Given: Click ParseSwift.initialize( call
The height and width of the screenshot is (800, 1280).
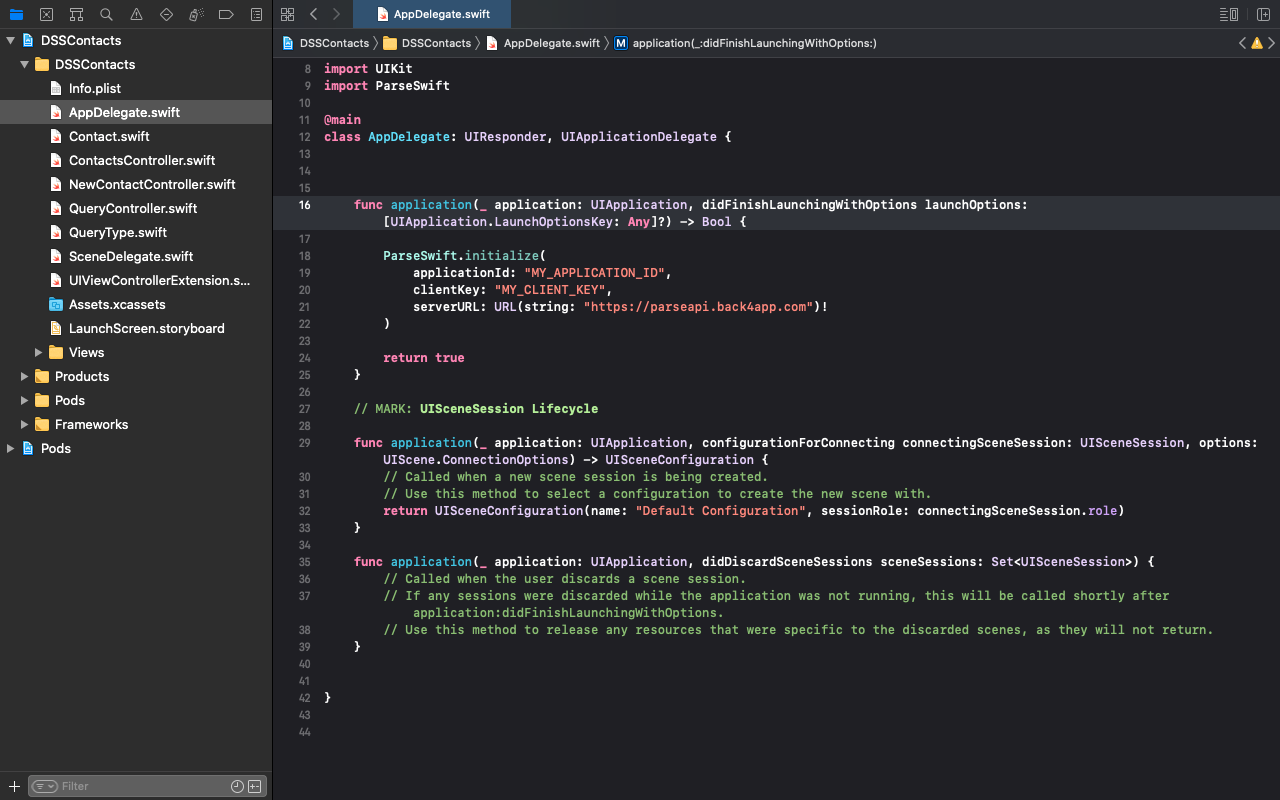Looking at the screenshot, I should (x=465, y=256).
